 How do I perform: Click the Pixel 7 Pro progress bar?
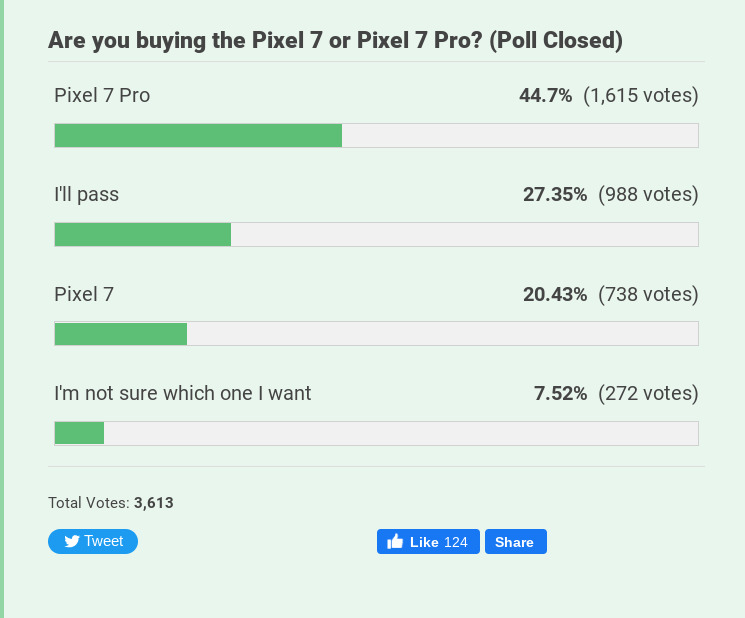[376, 136]
